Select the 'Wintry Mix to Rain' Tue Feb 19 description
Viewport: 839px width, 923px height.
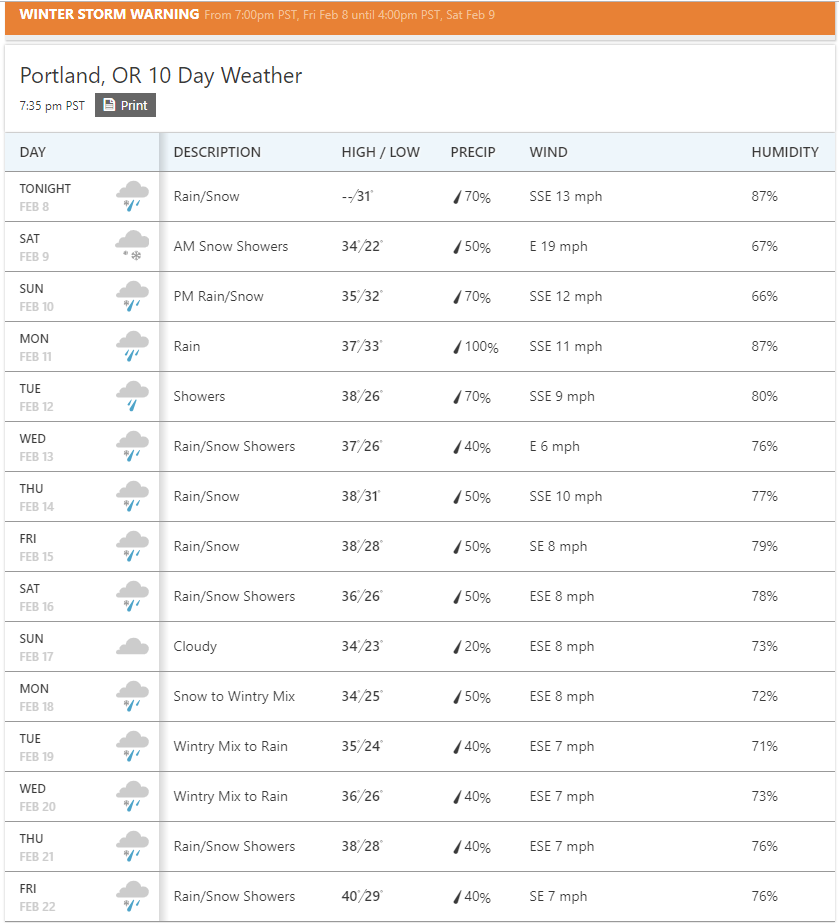(230, 746)
